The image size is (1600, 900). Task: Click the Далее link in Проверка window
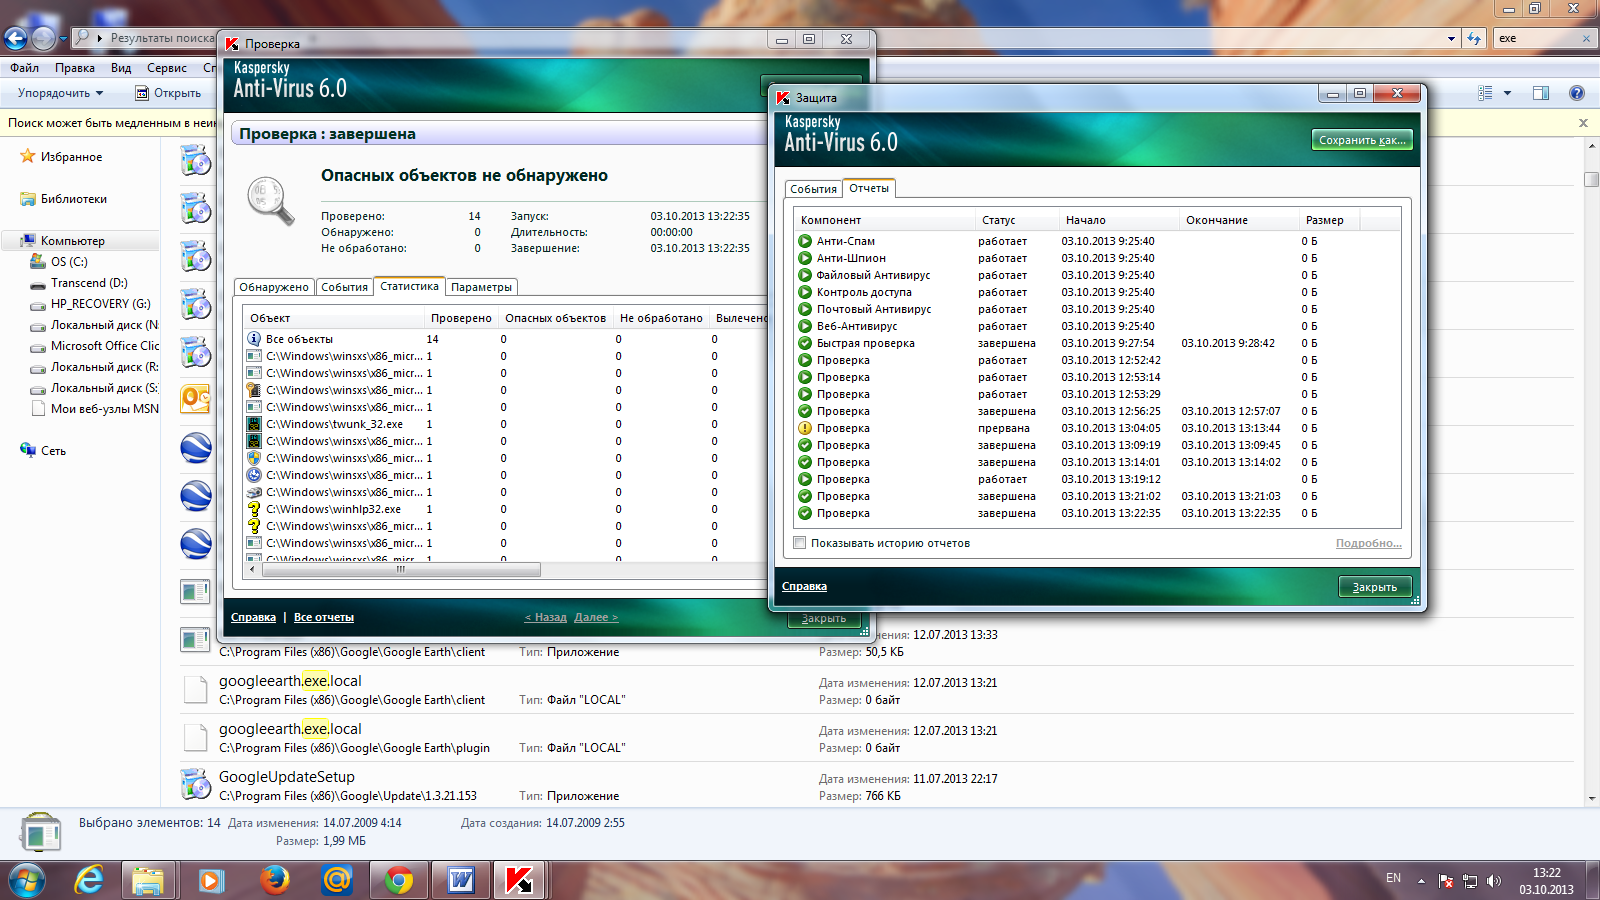[x=596, y=617]
